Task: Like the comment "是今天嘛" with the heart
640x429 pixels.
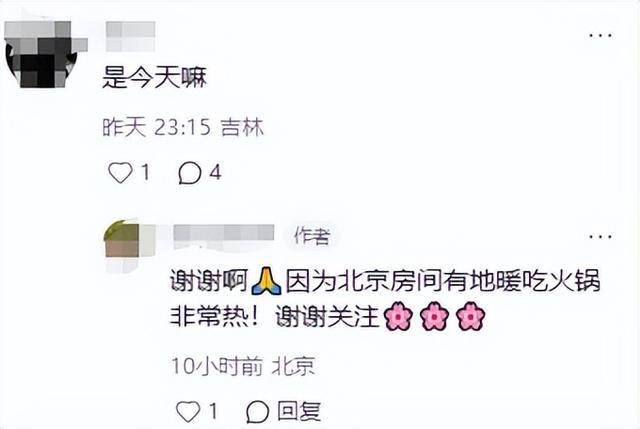Action: click(x=120, y=172)
